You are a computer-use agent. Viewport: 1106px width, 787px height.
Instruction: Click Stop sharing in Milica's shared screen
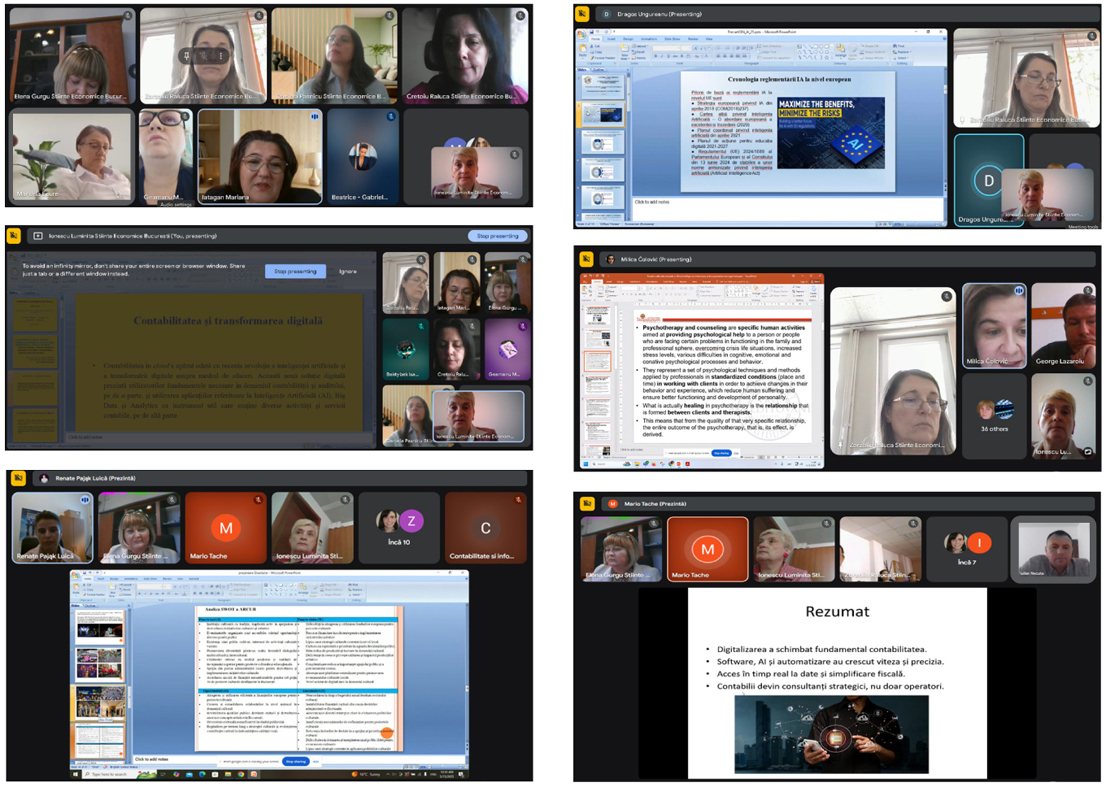pos(721,453)
